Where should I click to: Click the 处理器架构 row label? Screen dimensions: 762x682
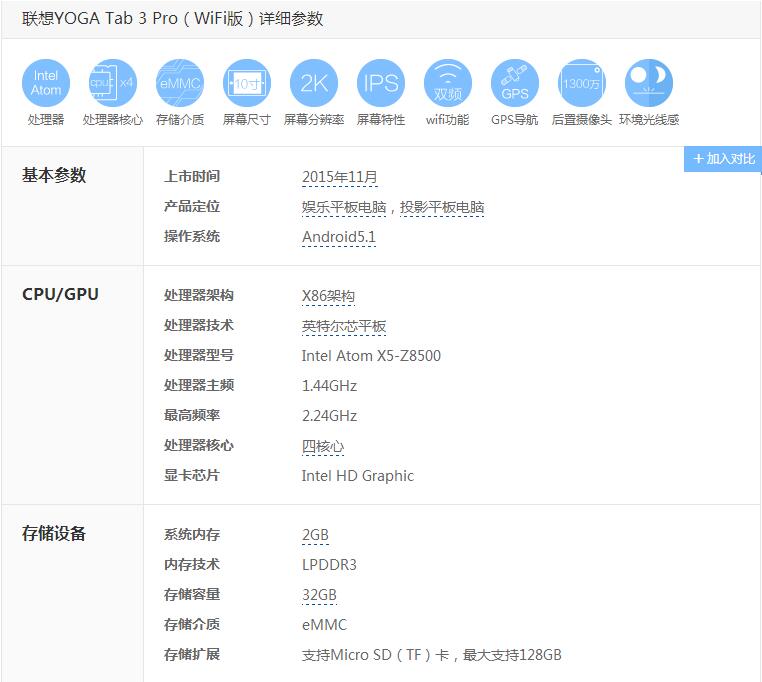pyautogui.click(x=199, y=296)
